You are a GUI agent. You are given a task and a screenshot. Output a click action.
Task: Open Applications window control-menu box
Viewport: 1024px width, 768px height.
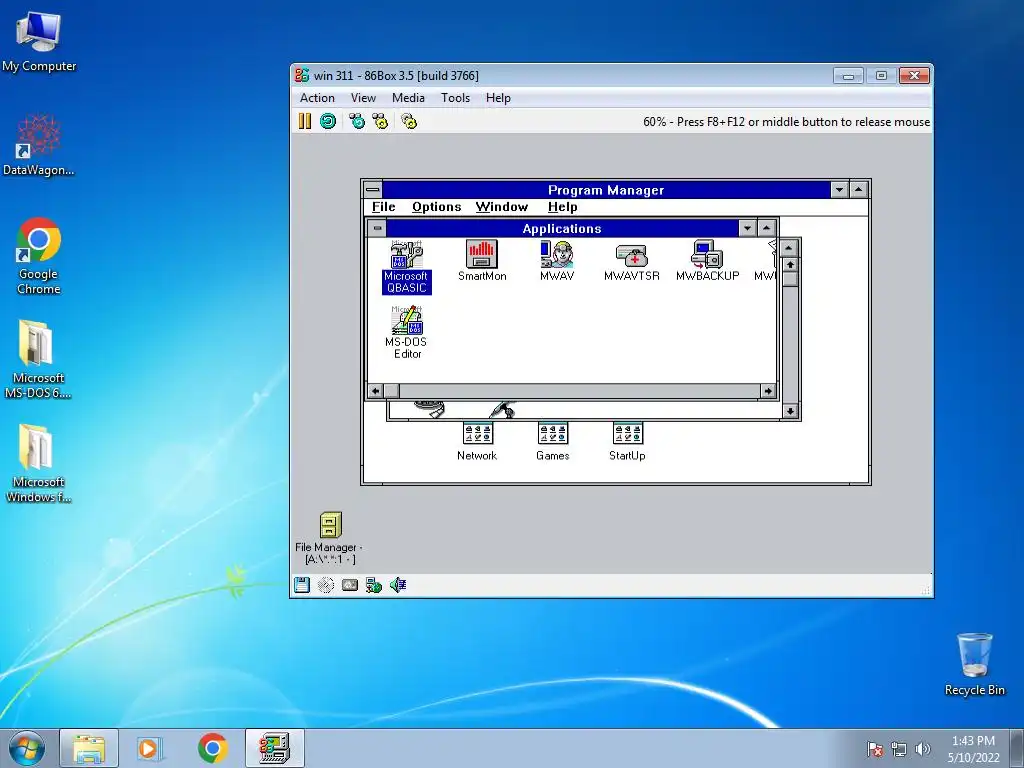(x=377, y=228)
